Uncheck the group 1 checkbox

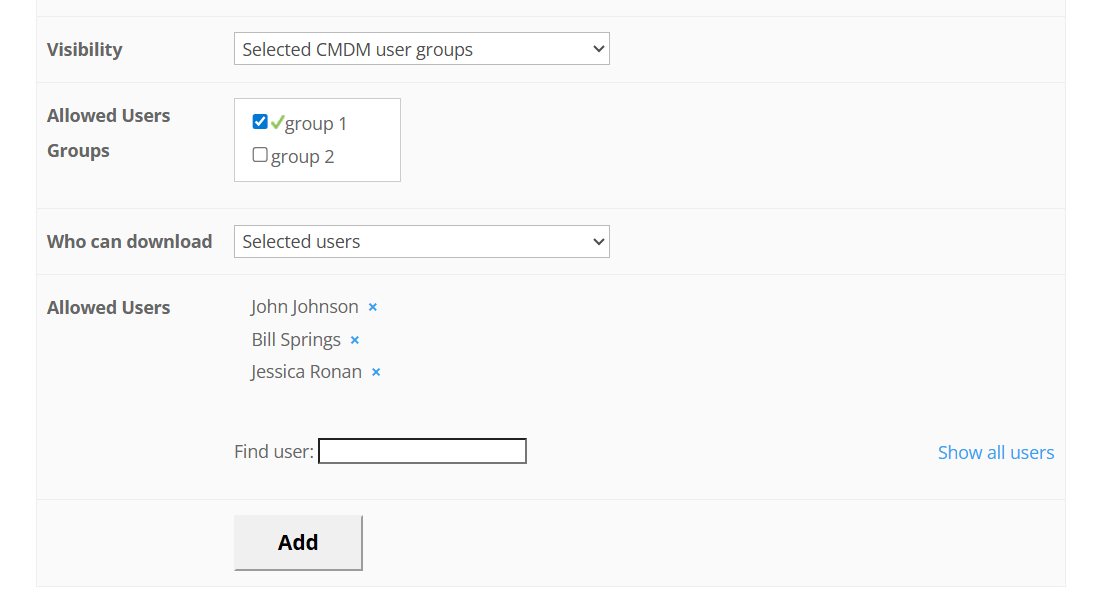(x=260, y=122)
